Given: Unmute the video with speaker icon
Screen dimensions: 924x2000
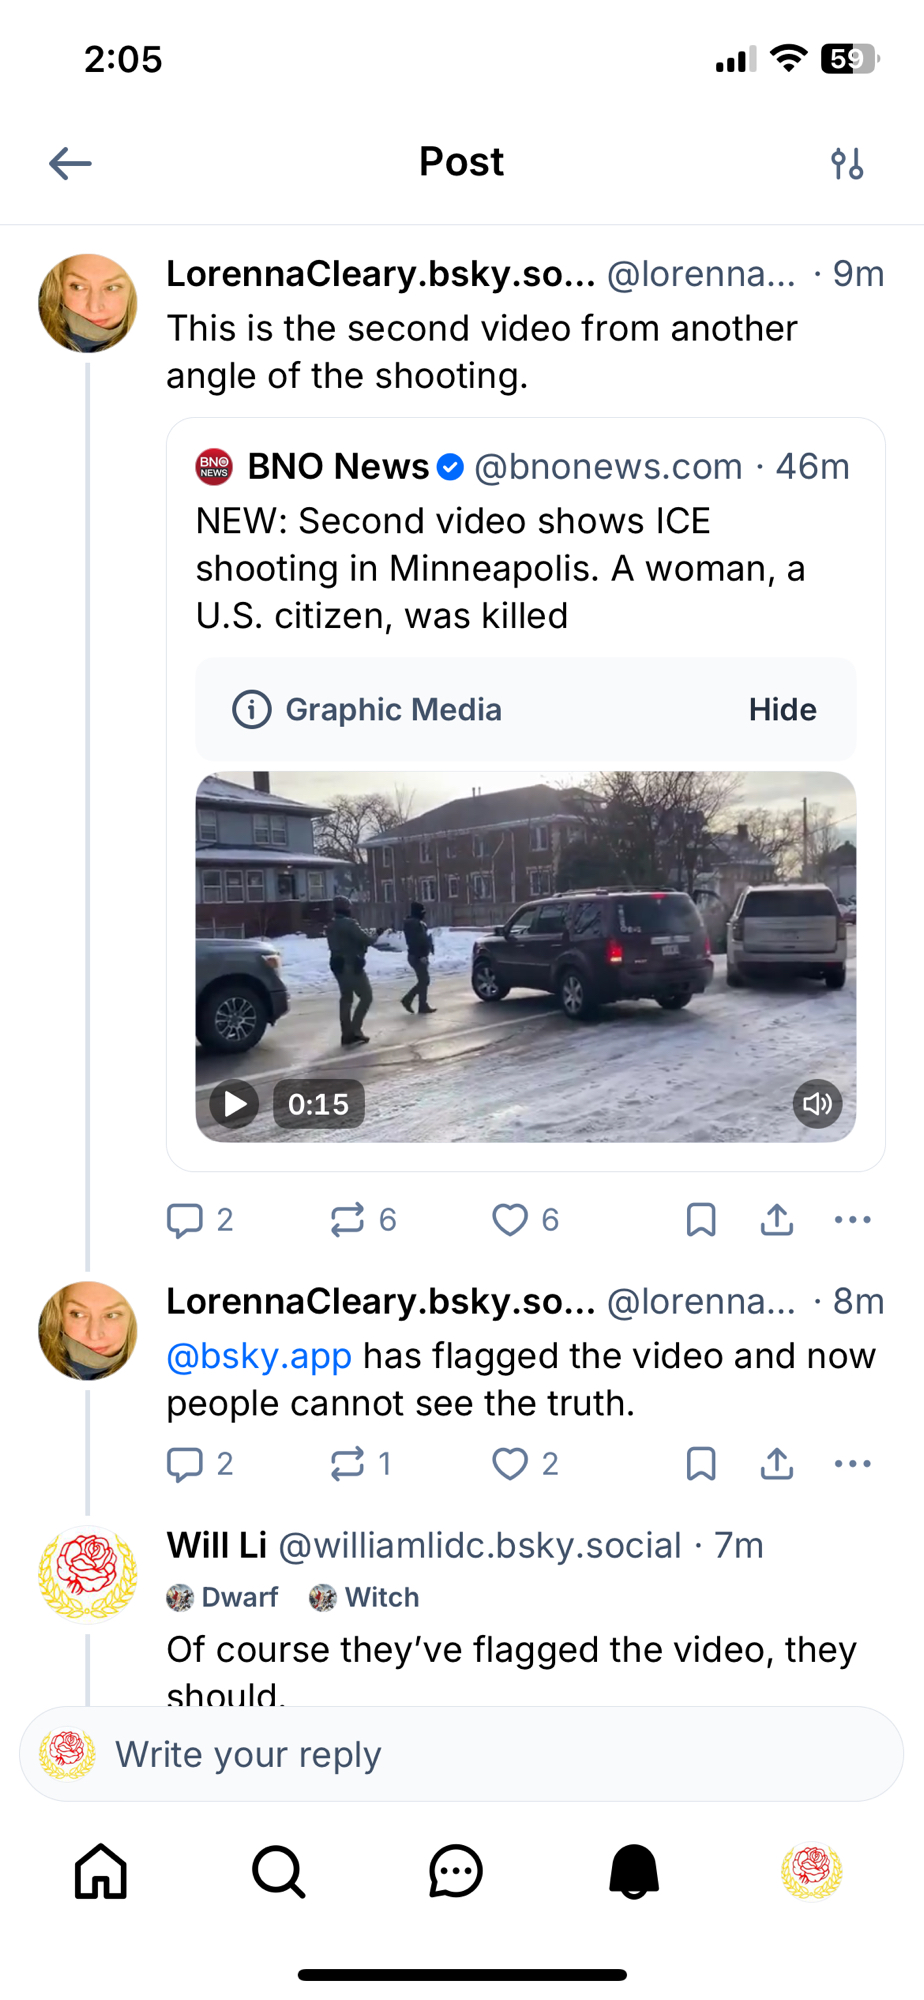Looking at the screenshot, I should coord(817,1104).
